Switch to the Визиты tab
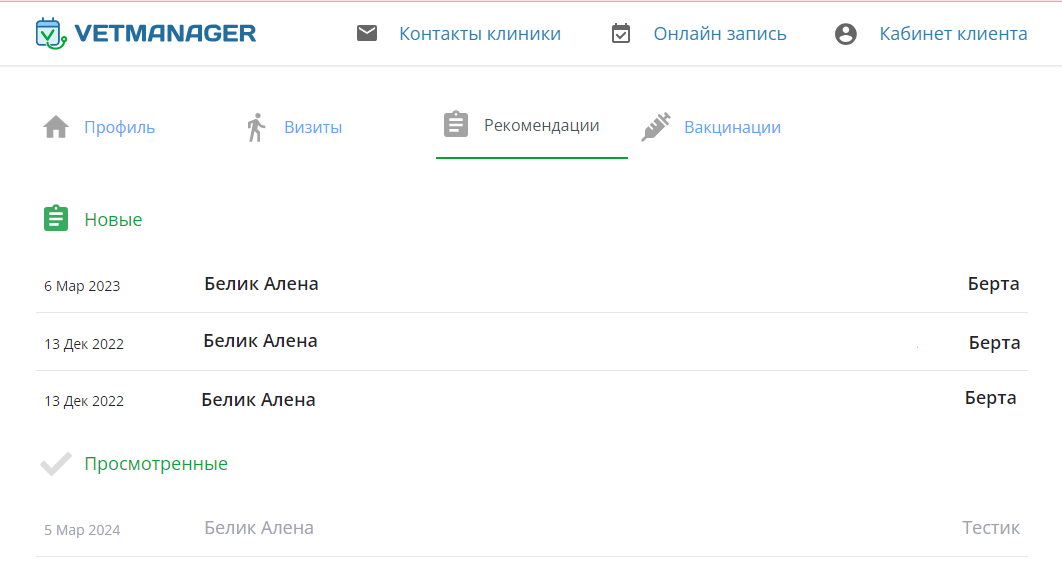The width and height of the screenshot is (1062, 572). pos(313,128)
